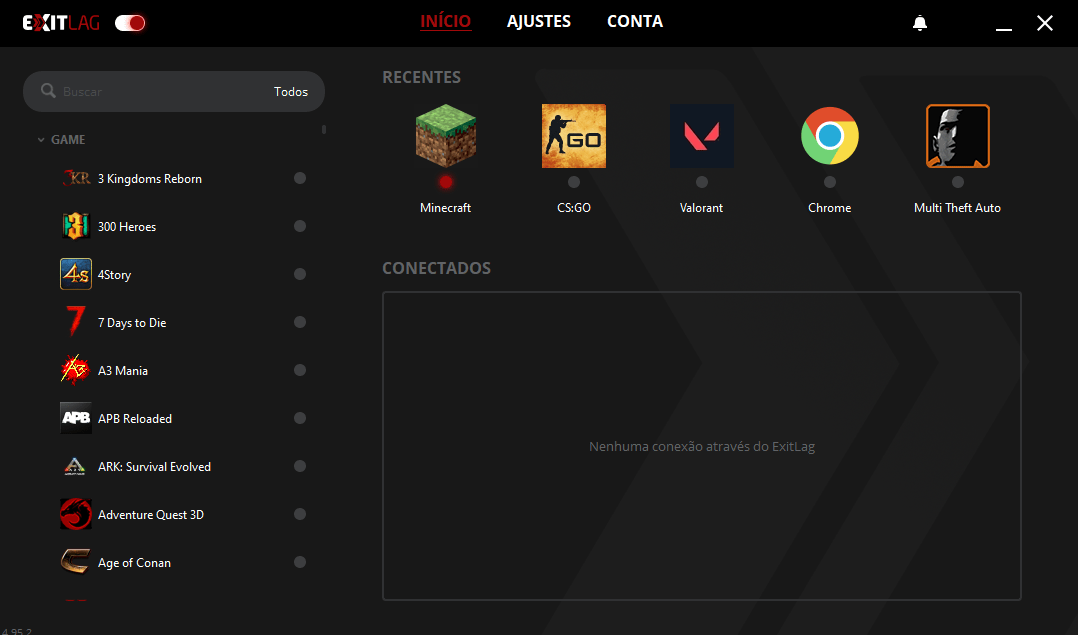The height and width of the screenshot is (635, 1078).
Task: Click the Adventure Quest 3D label
Action: click(151, 515)
